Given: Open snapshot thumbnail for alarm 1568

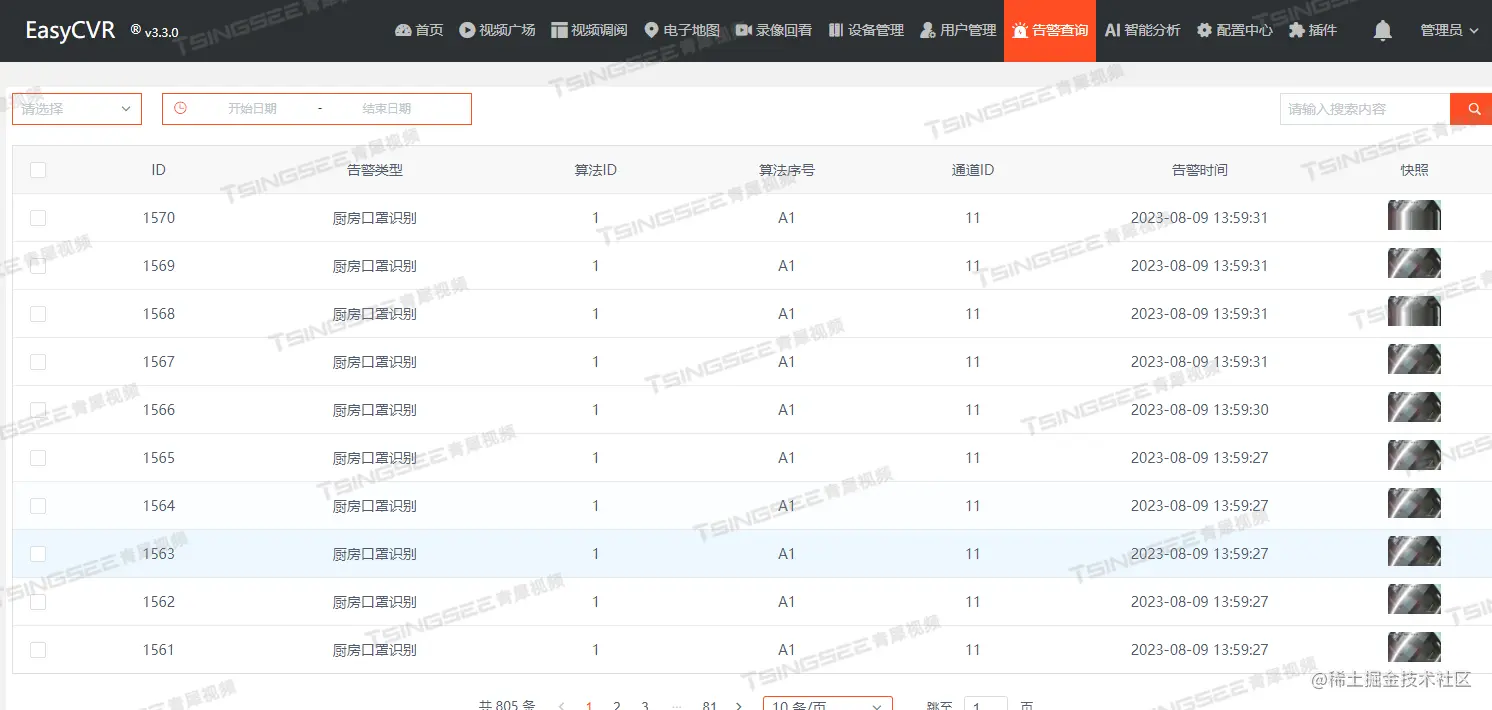Looking at the screenshot, I should 1414,311.
